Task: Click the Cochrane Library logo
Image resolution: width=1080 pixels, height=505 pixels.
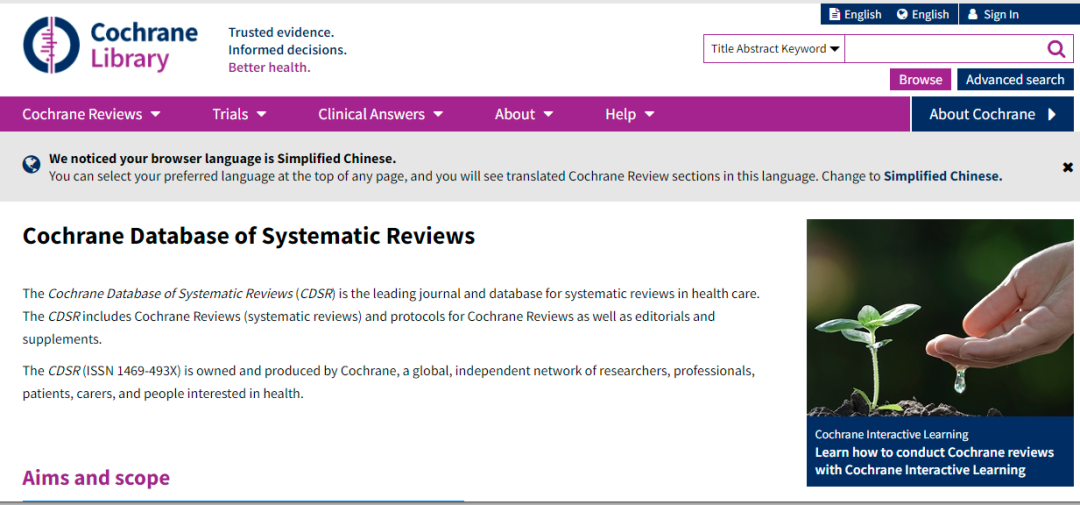Action: click(x=110, y=46)
